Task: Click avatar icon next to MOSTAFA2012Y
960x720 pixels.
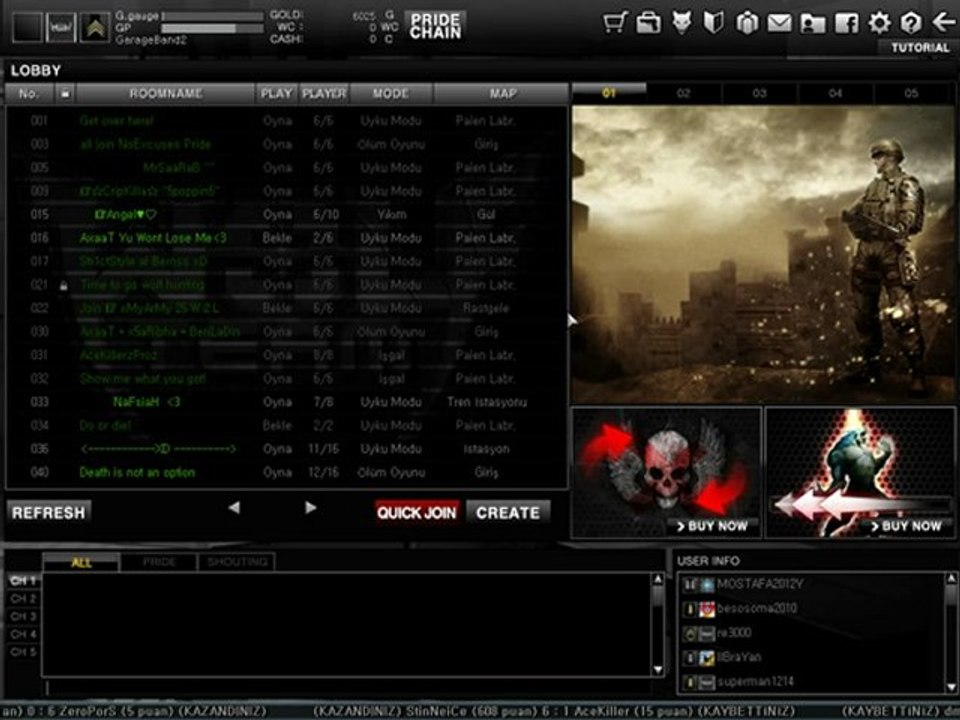Action: [707, 585]
